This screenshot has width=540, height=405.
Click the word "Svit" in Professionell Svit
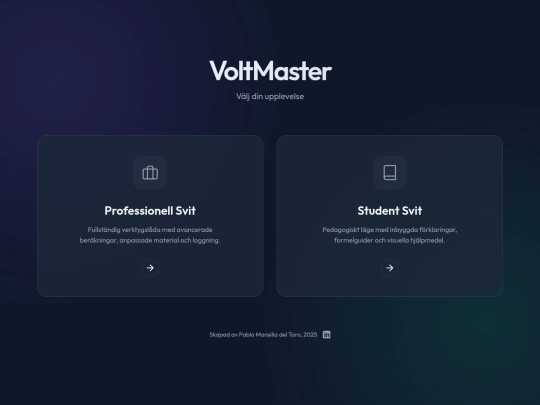tap(186, 211)
